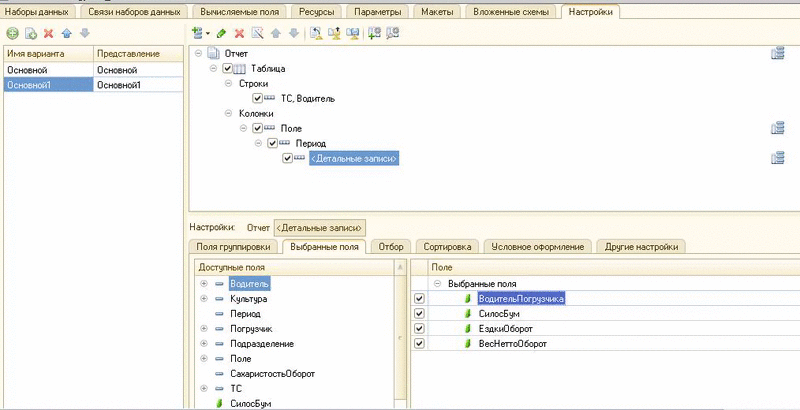Open the Макеты tab
800x410 pixels.
click(437, 12)
